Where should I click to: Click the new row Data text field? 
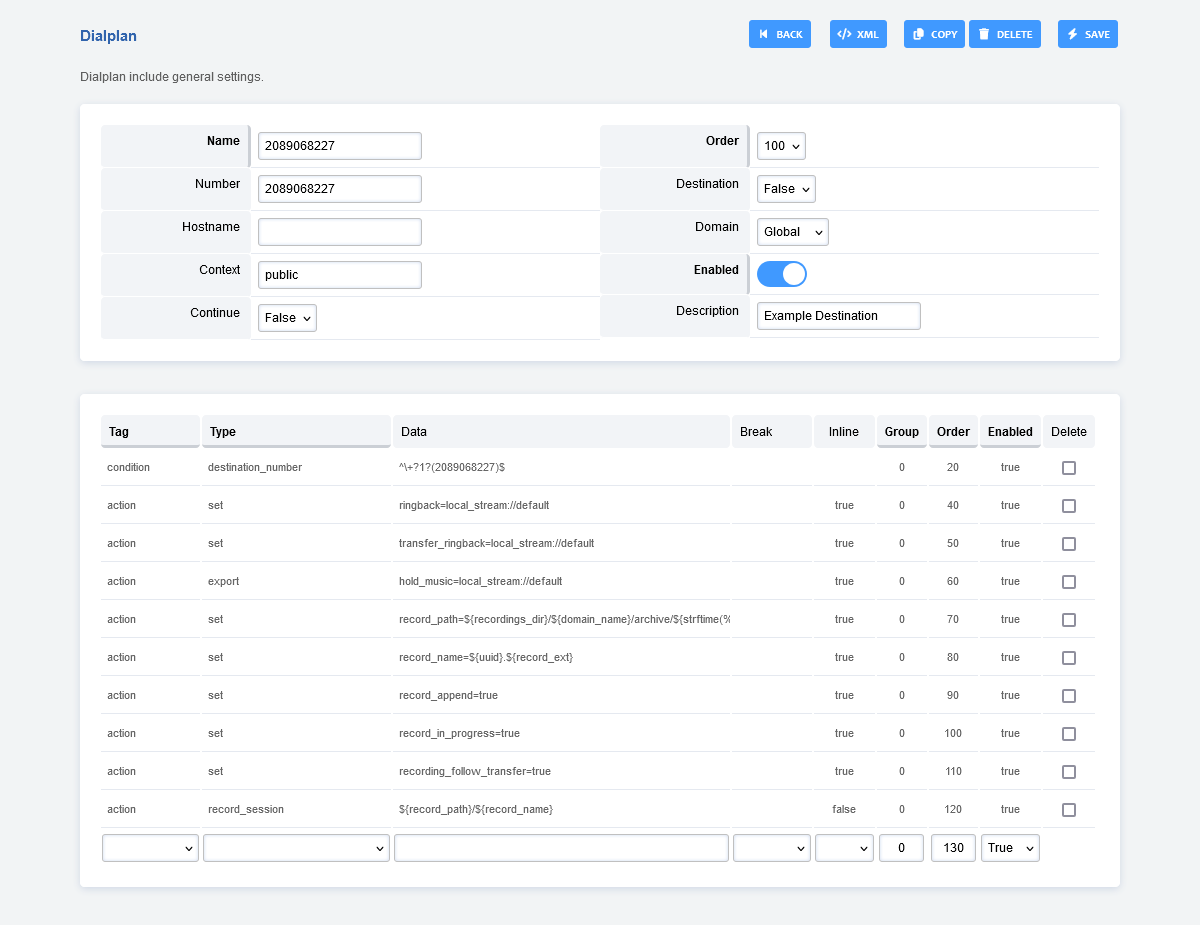pyautogui.click(x=561, y=848)
